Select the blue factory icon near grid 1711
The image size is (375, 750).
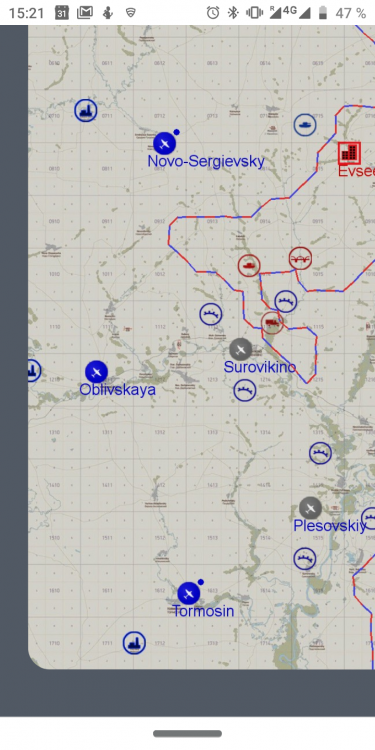(x=134, y=643)
